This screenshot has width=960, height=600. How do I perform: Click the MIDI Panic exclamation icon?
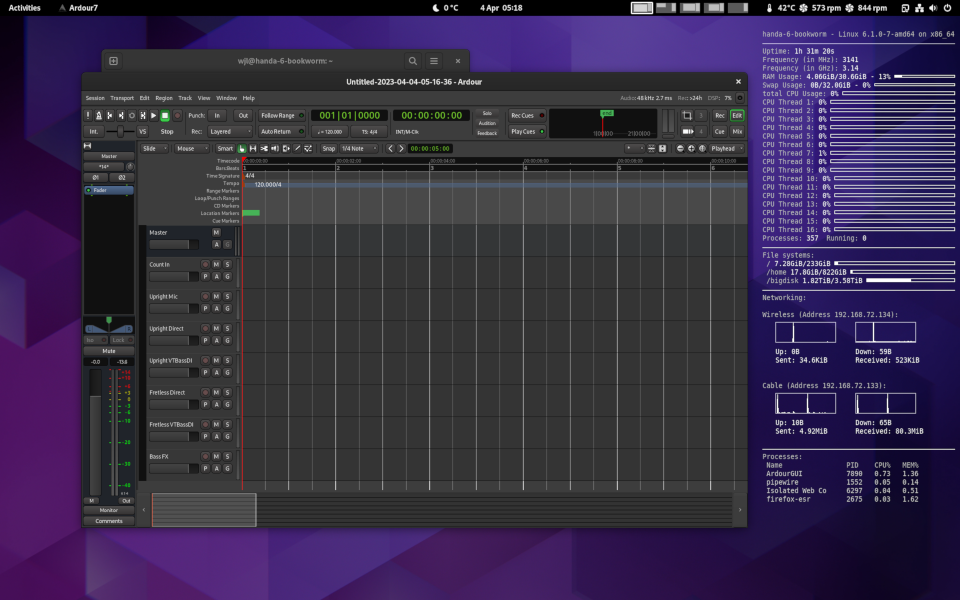88,115
